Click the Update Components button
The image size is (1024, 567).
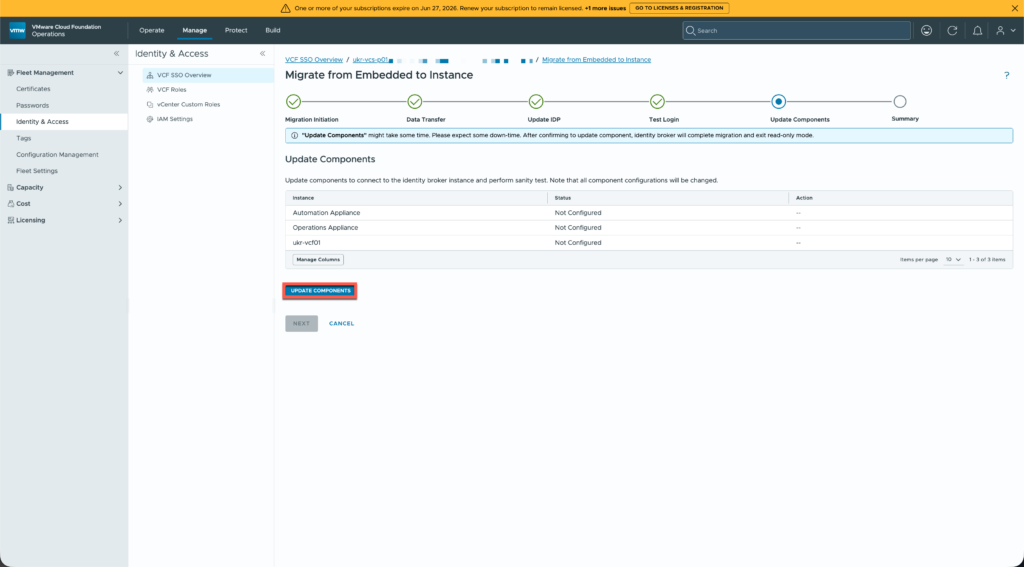pos(320,291)
